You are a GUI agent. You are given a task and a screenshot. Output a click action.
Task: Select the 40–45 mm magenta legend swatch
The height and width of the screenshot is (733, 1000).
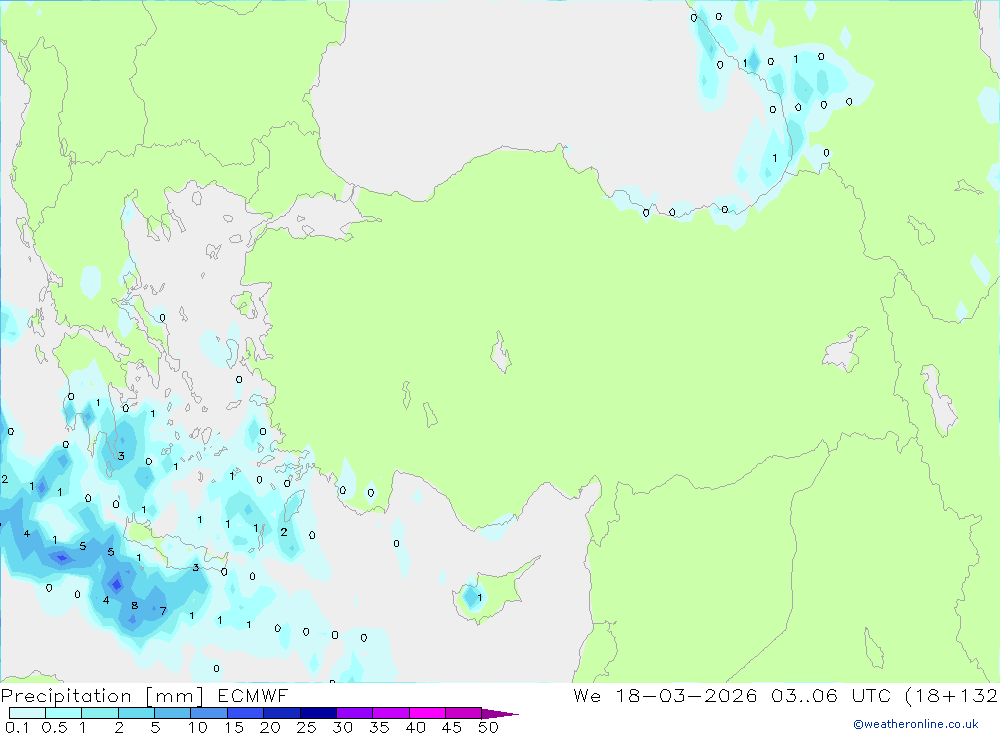(x=427, y=713)
